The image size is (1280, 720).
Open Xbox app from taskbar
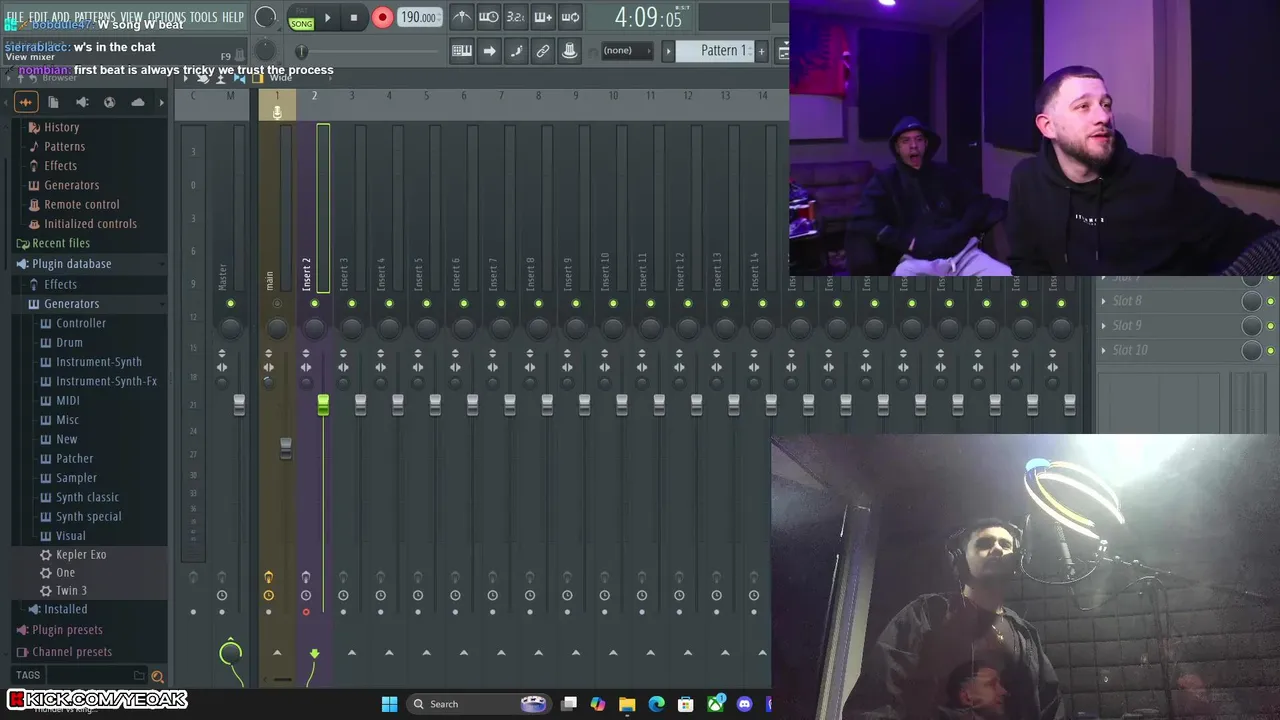pos(716,704)
